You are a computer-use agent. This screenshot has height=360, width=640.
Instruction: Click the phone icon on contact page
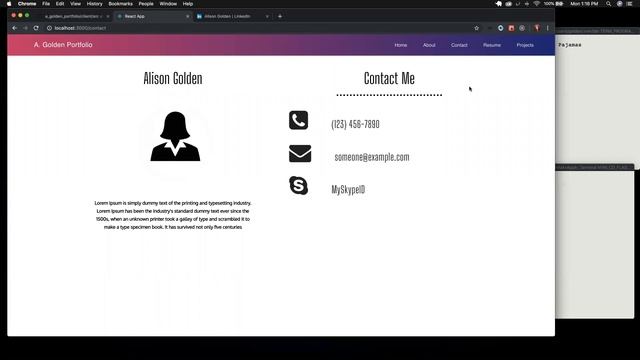pos(298,120)
